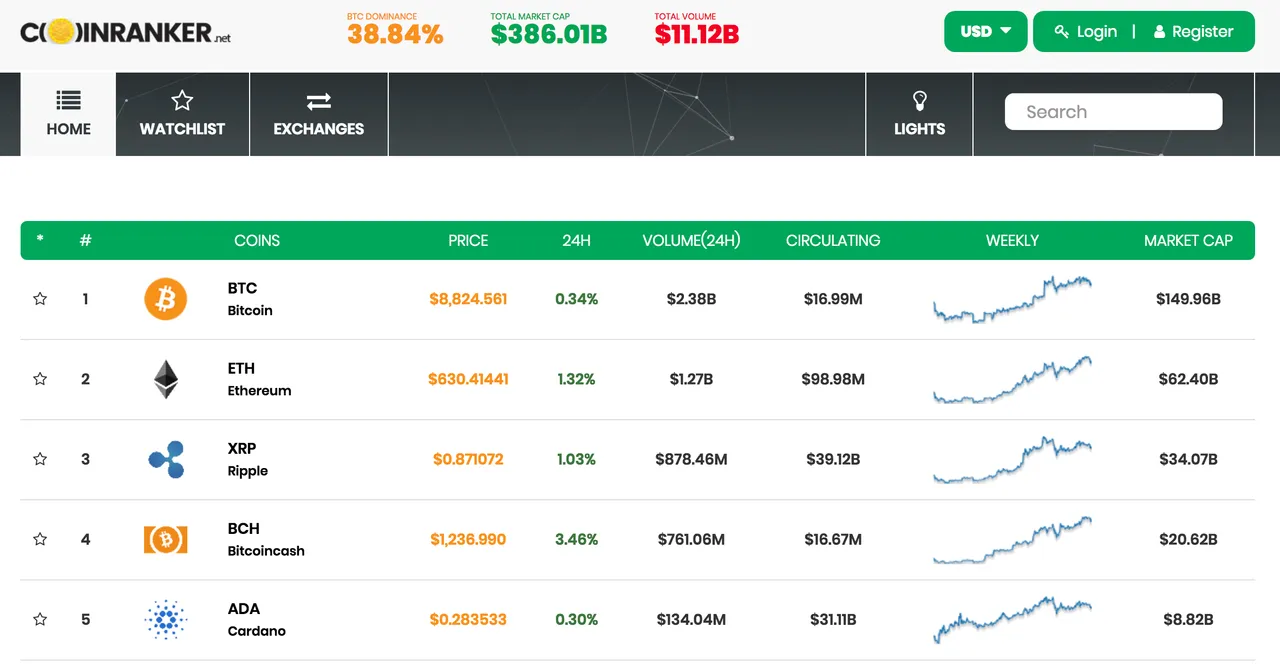Click Ethereum volume $1.27B
The image size is (1280, 665).
(x=691, y=379)
